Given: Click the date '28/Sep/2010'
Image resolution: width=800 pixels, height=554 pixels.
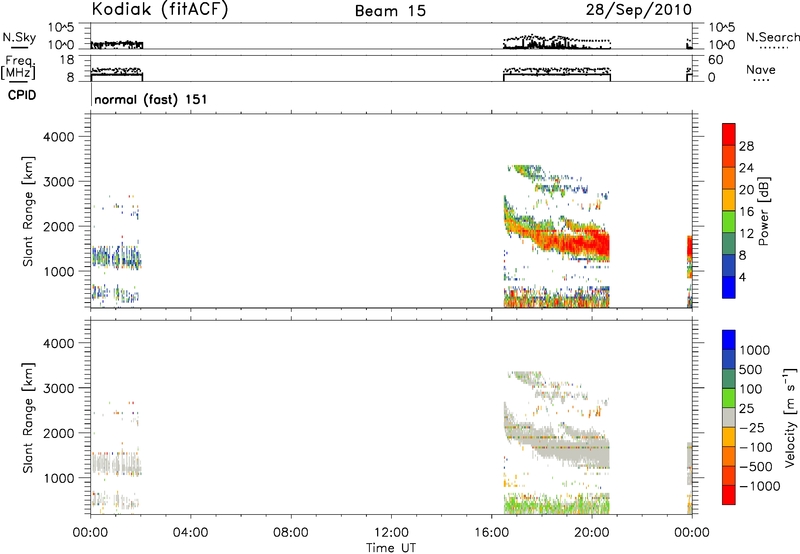Looking at the screenshot, I should point(639,10).
